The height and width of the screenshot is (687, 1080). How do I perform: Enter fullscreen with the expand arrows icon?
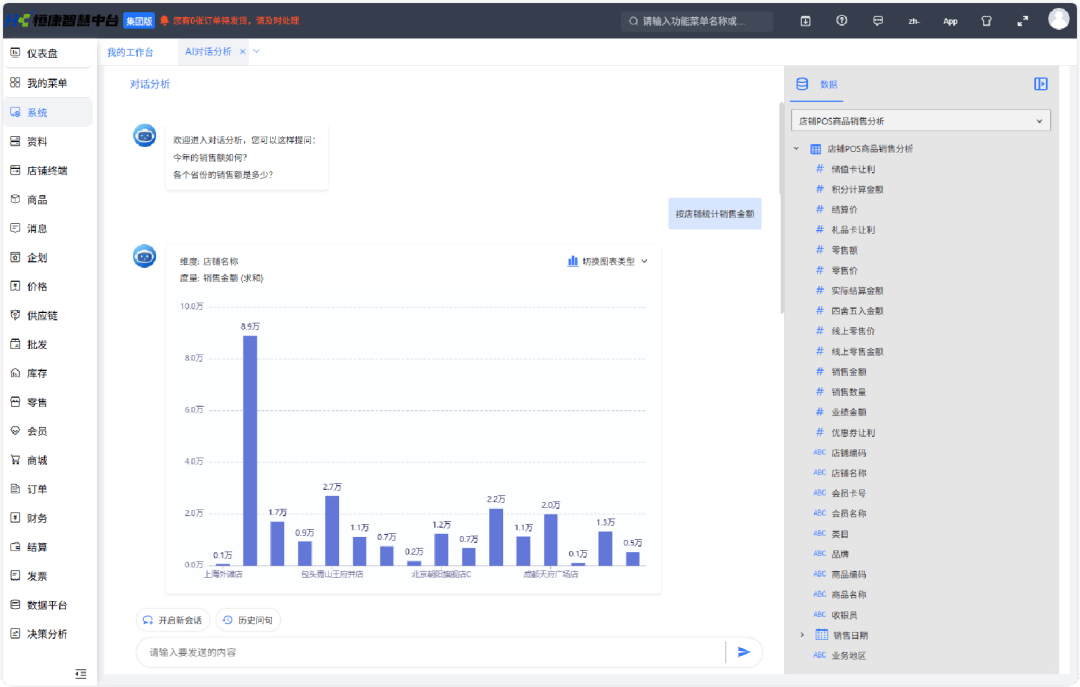(1022, 21)
